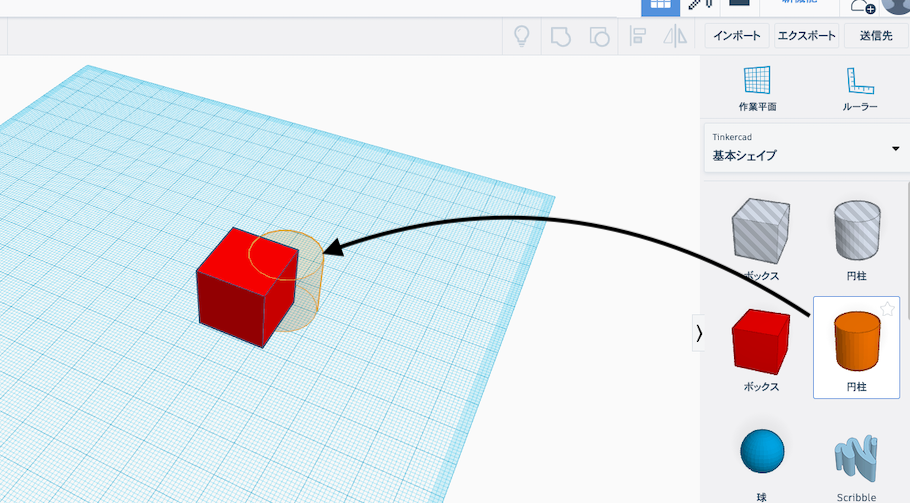The width and height of the screenshot is (910, 503).
Task: Click the Group shapes icon
Action: [x=560, y=37]
